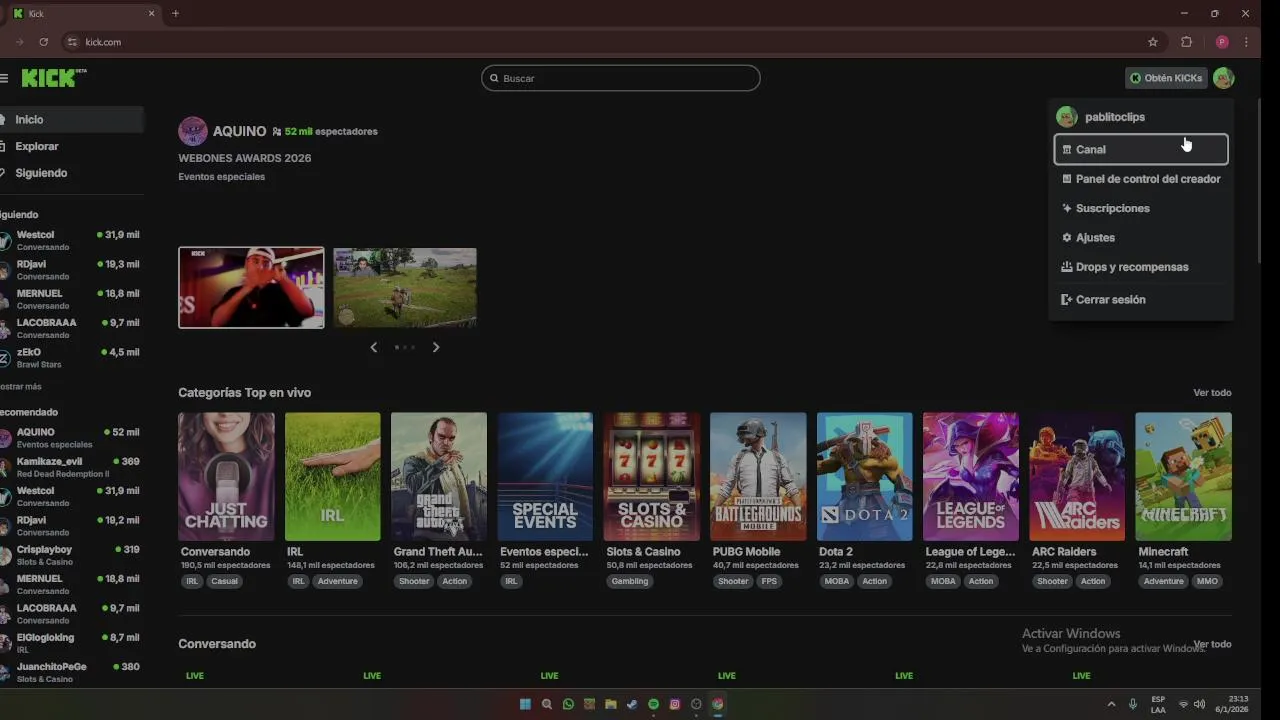
Task: Open the League of Legends category card
Action: [971, 477]
